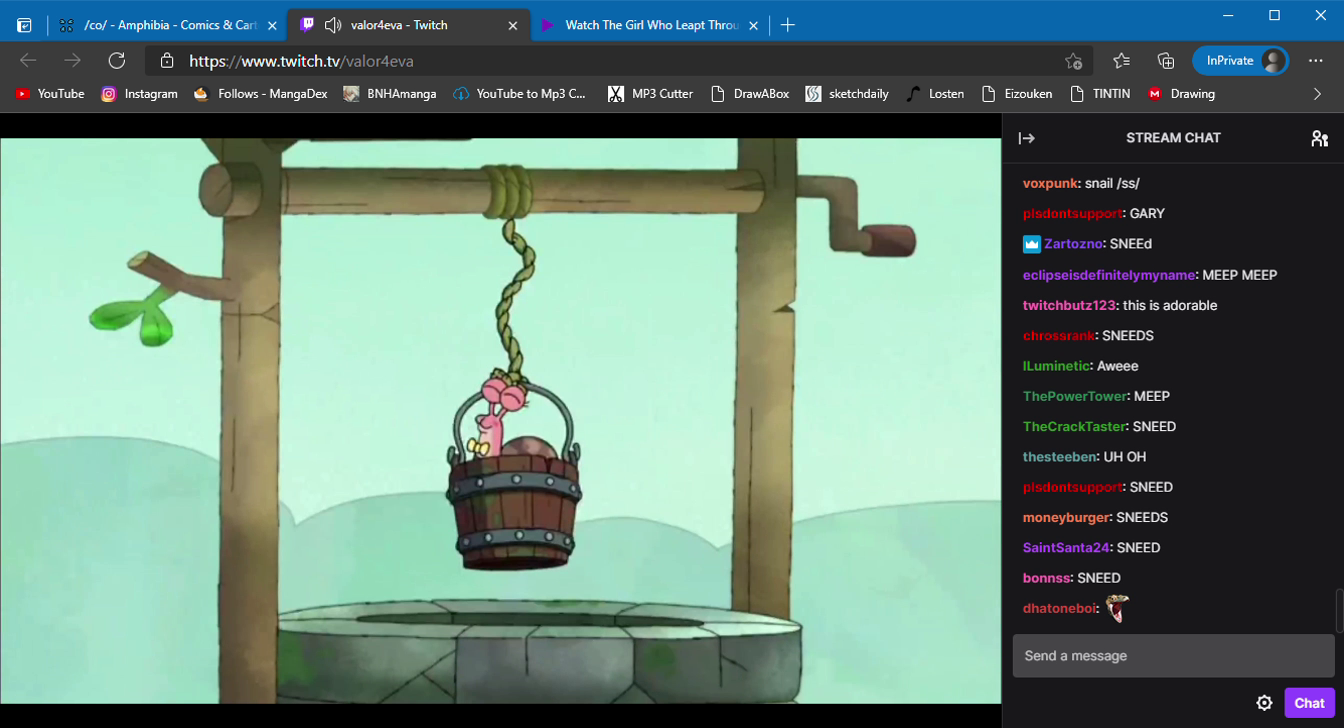Click the Send a message field
The image size is (1344, 728).
click(x=1173, y=656)
